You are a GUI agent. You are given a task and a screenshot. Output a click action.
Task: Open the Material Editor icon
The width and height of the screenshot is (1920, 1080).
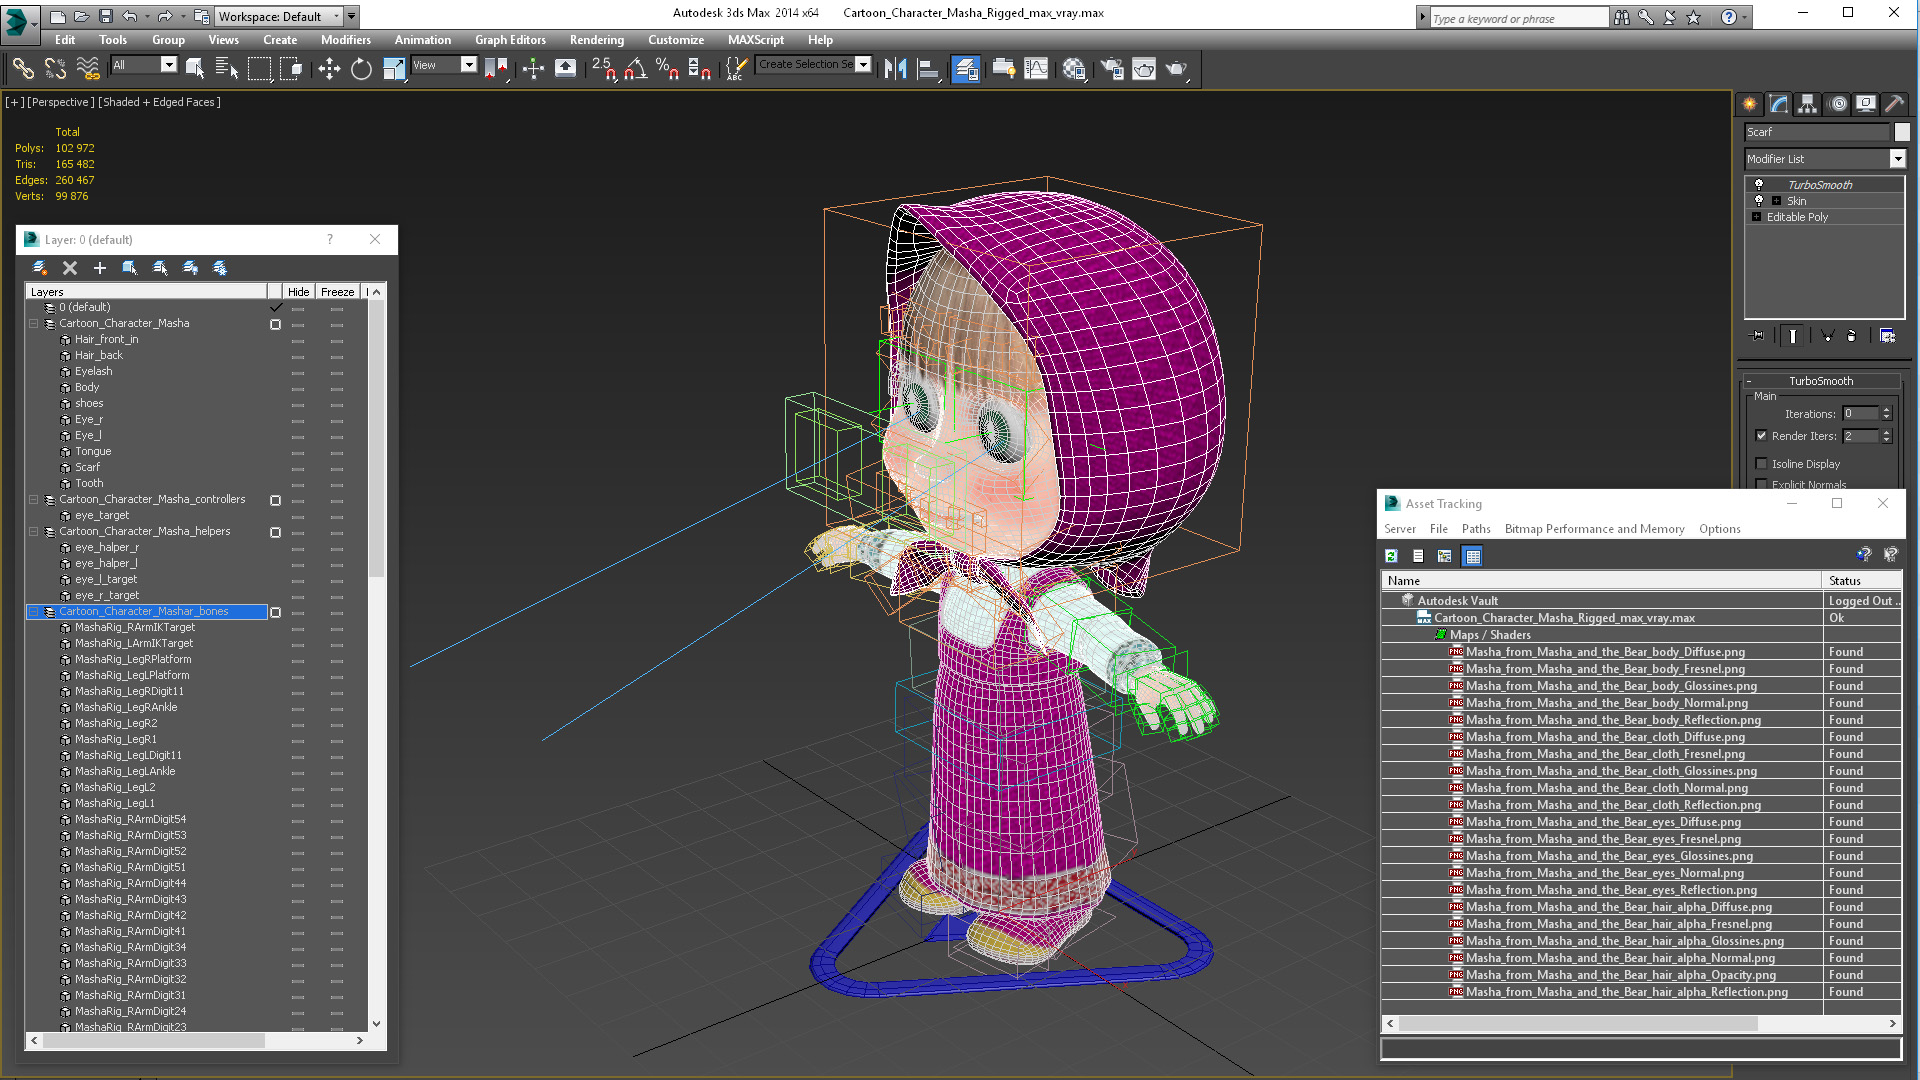click(1074, 68)
